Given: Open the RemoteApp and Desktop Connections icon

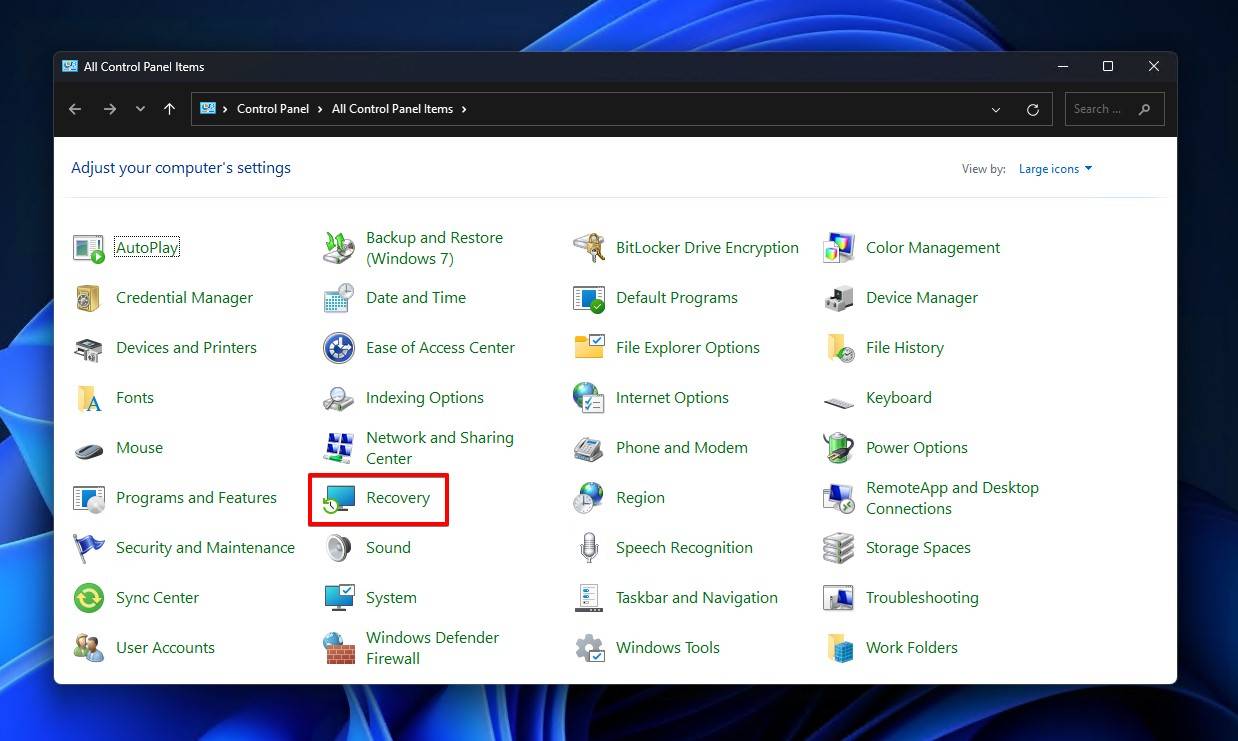Looking at the screenshot, I should tap(839, 498).
